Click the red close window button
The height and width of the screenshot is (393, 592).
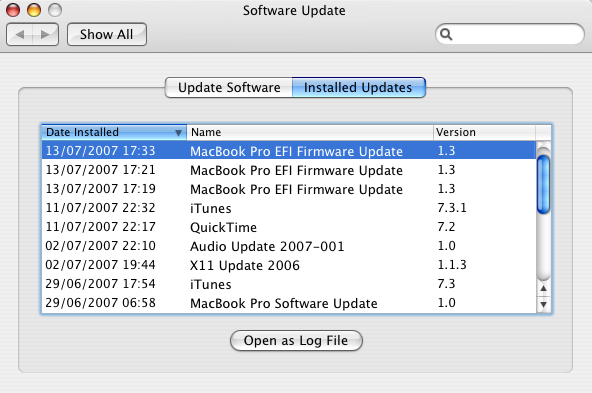click(x=13, y=10)
